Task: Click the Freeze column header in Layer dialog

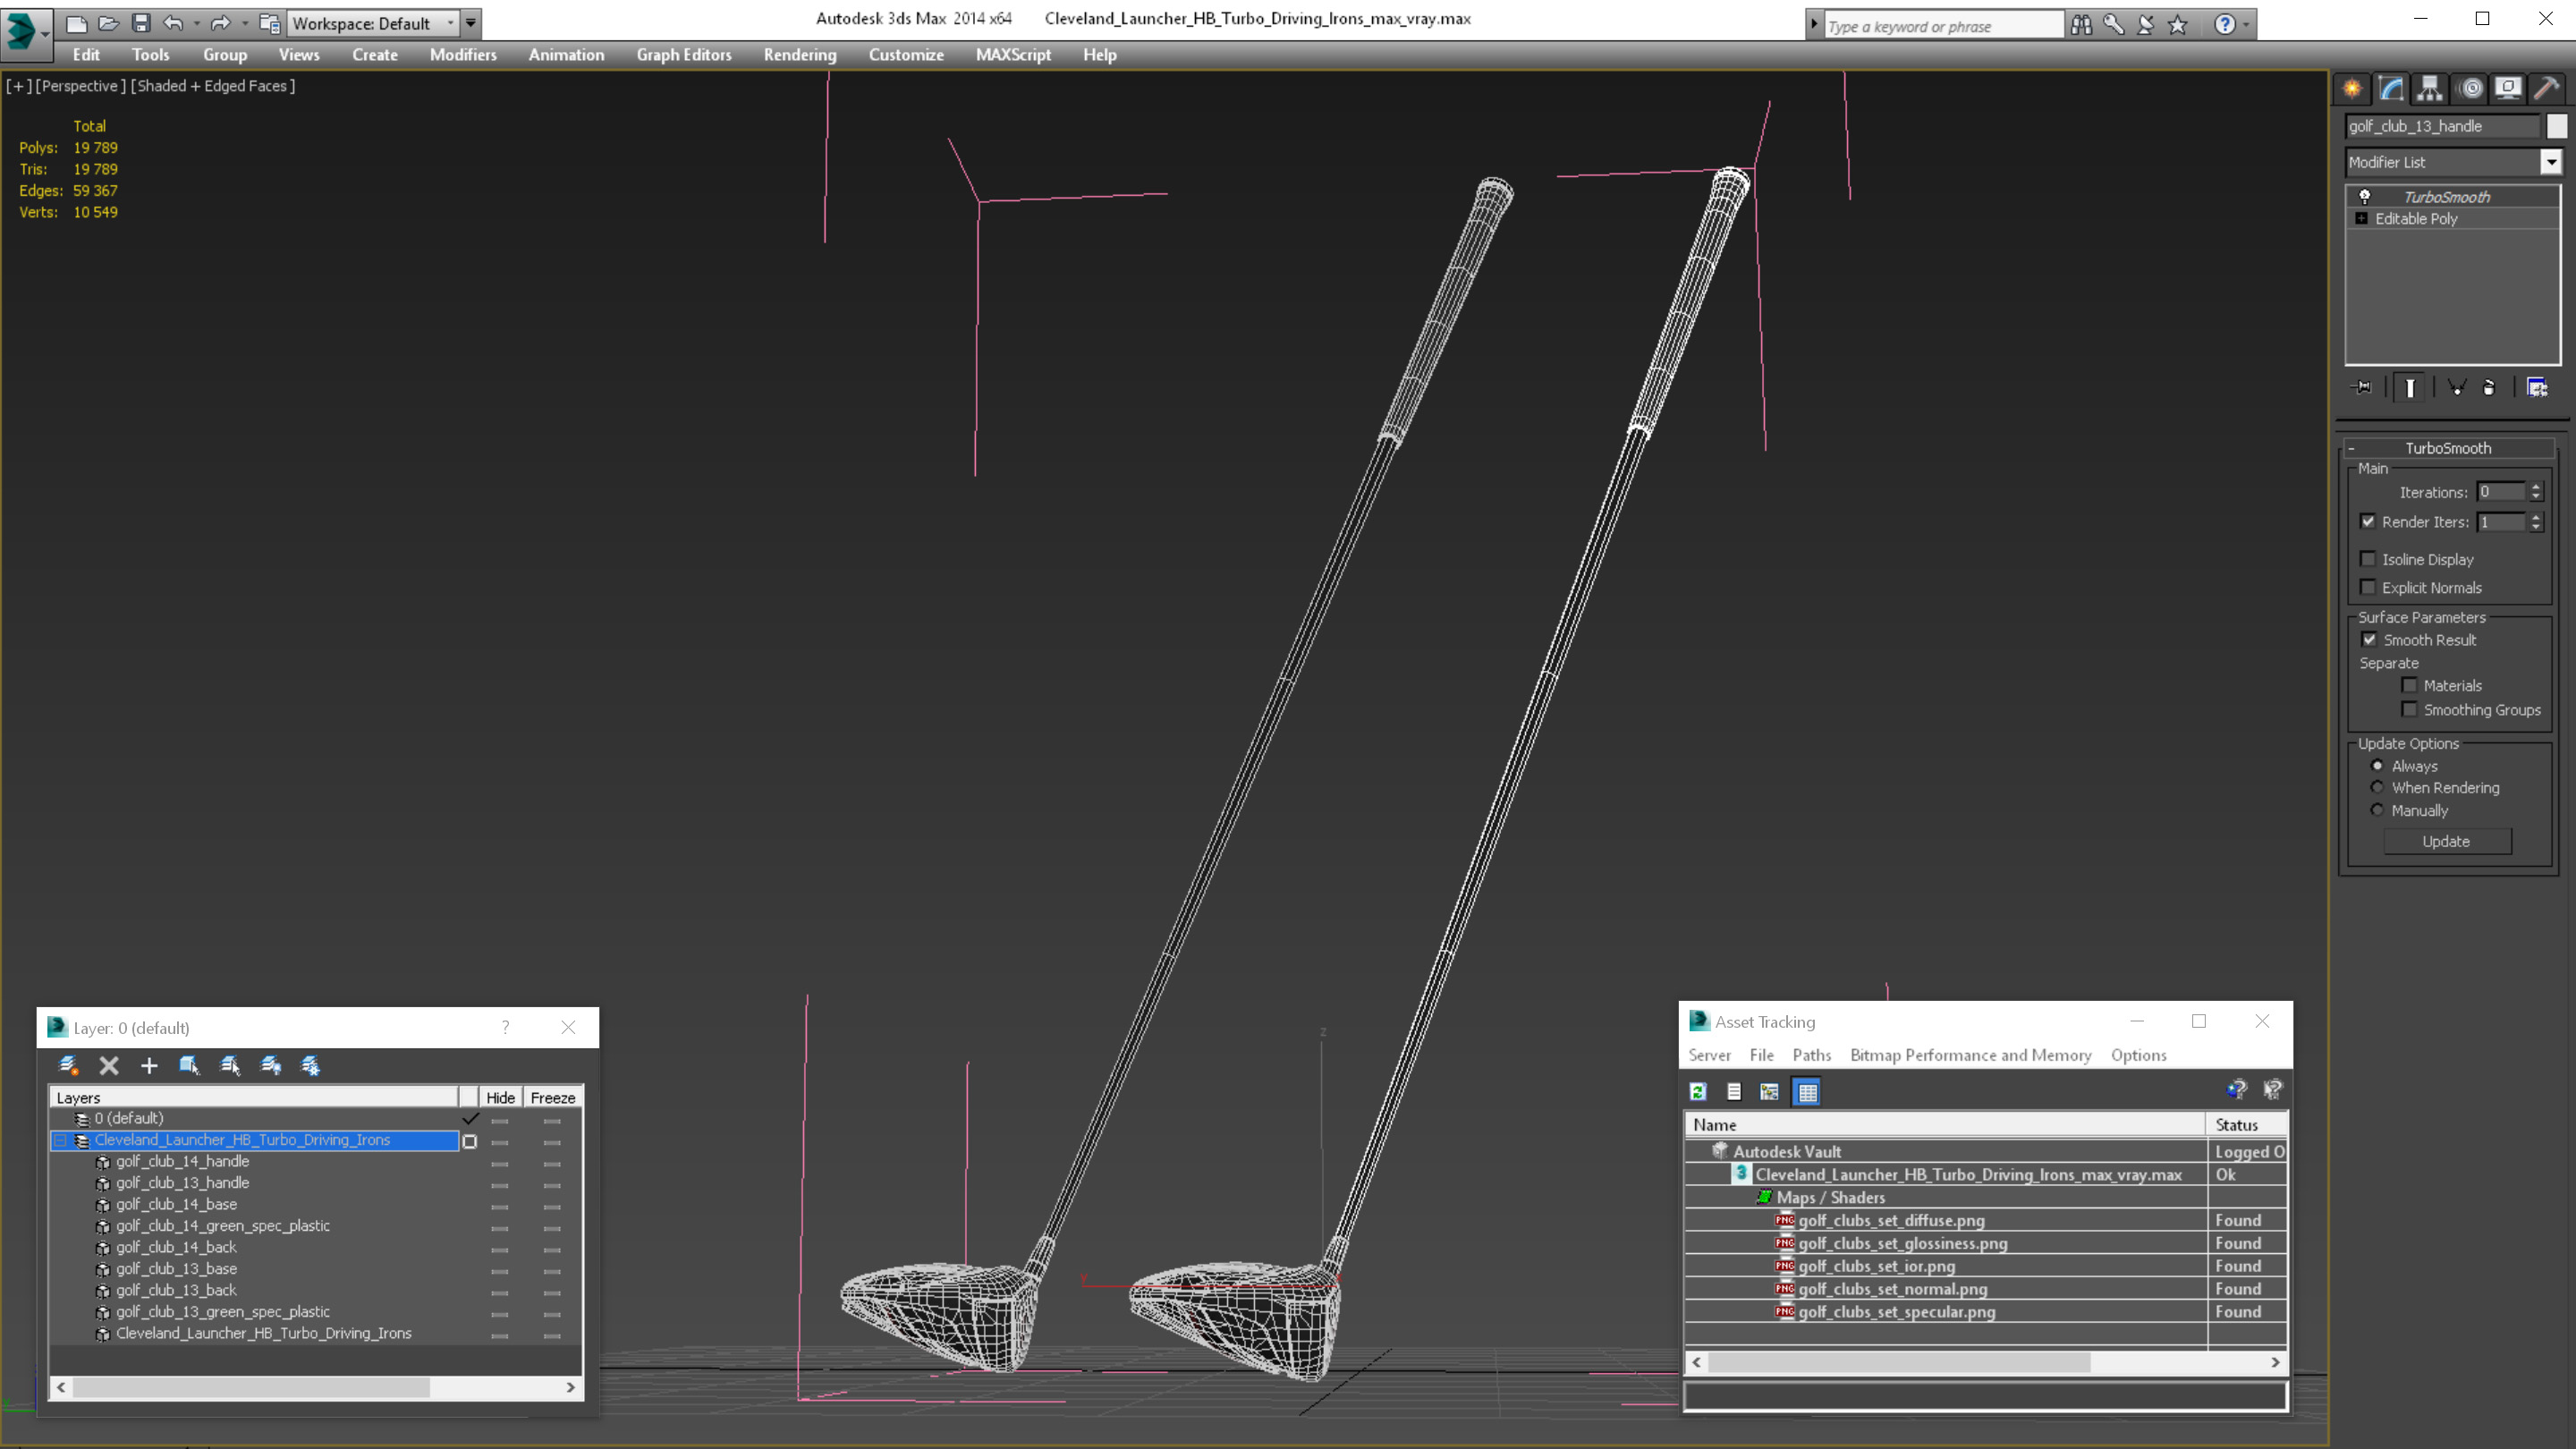Action: pyautogui.click(x=553, y=1097)
